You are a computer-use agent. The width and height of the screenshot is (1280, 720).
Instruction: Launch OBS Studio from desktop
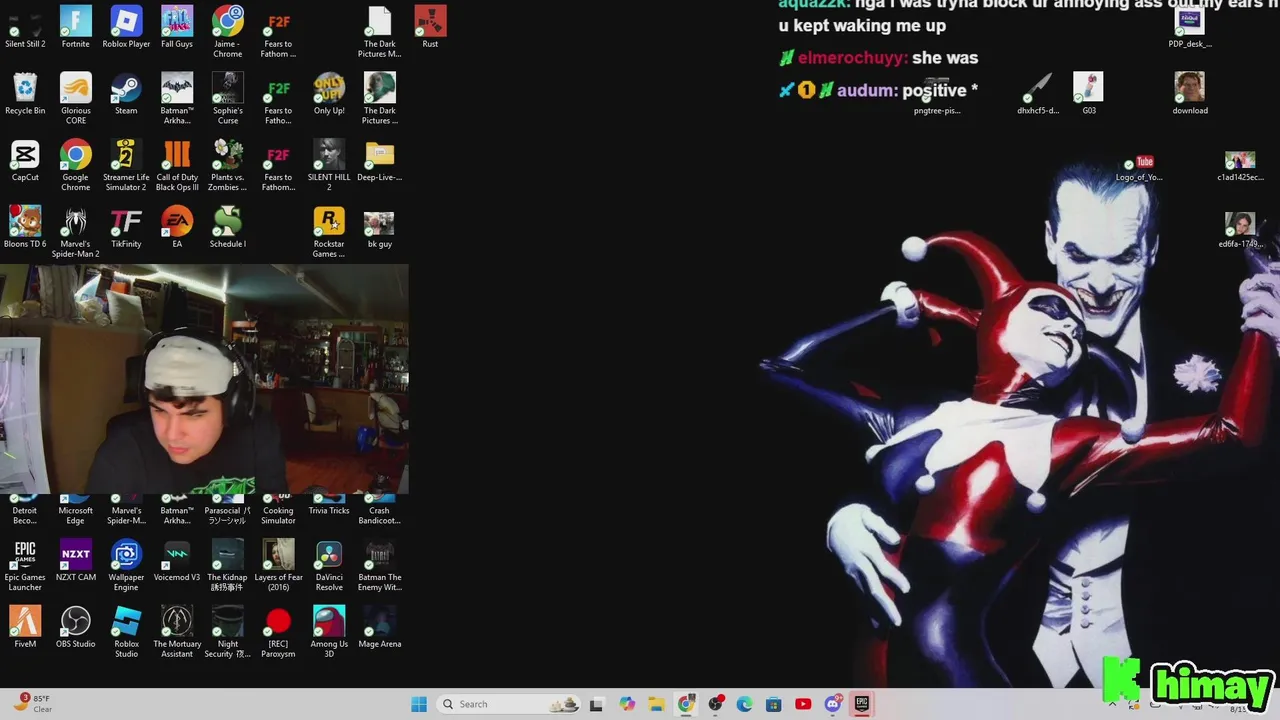click(76, 628)
